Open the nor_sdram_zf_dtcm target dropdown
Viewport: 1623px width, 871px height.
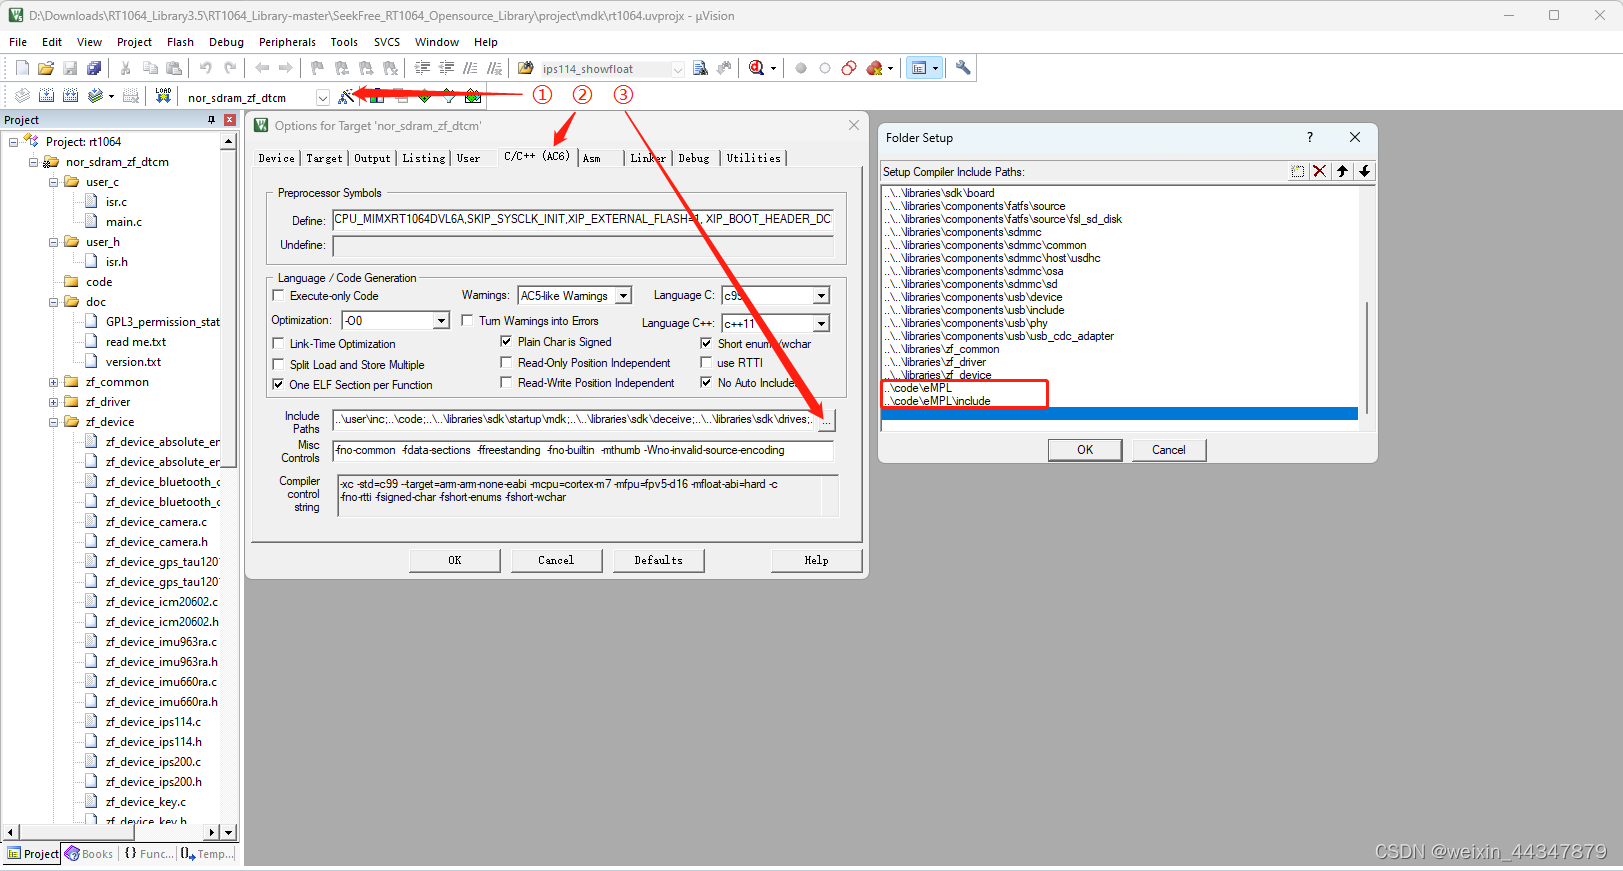[x=322, y=97]
